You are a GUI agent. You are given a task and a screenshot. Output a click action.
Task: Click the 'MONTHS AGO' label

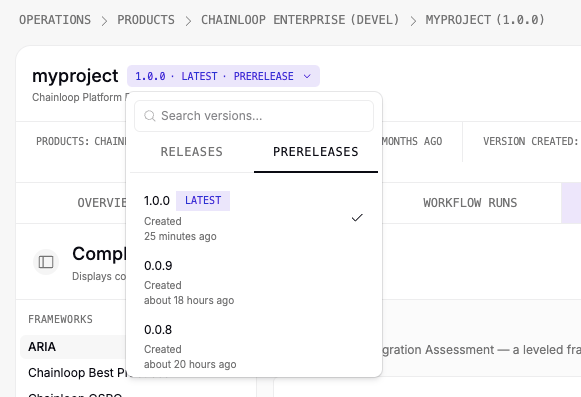point(412,141)
